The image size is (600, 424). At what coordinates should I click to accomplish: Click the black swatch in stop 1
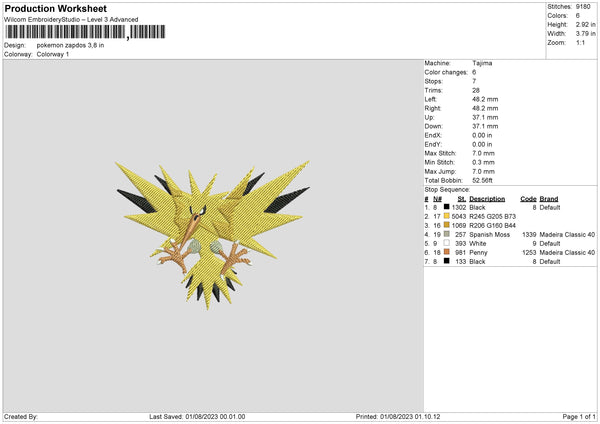click(x=446, y=207)
